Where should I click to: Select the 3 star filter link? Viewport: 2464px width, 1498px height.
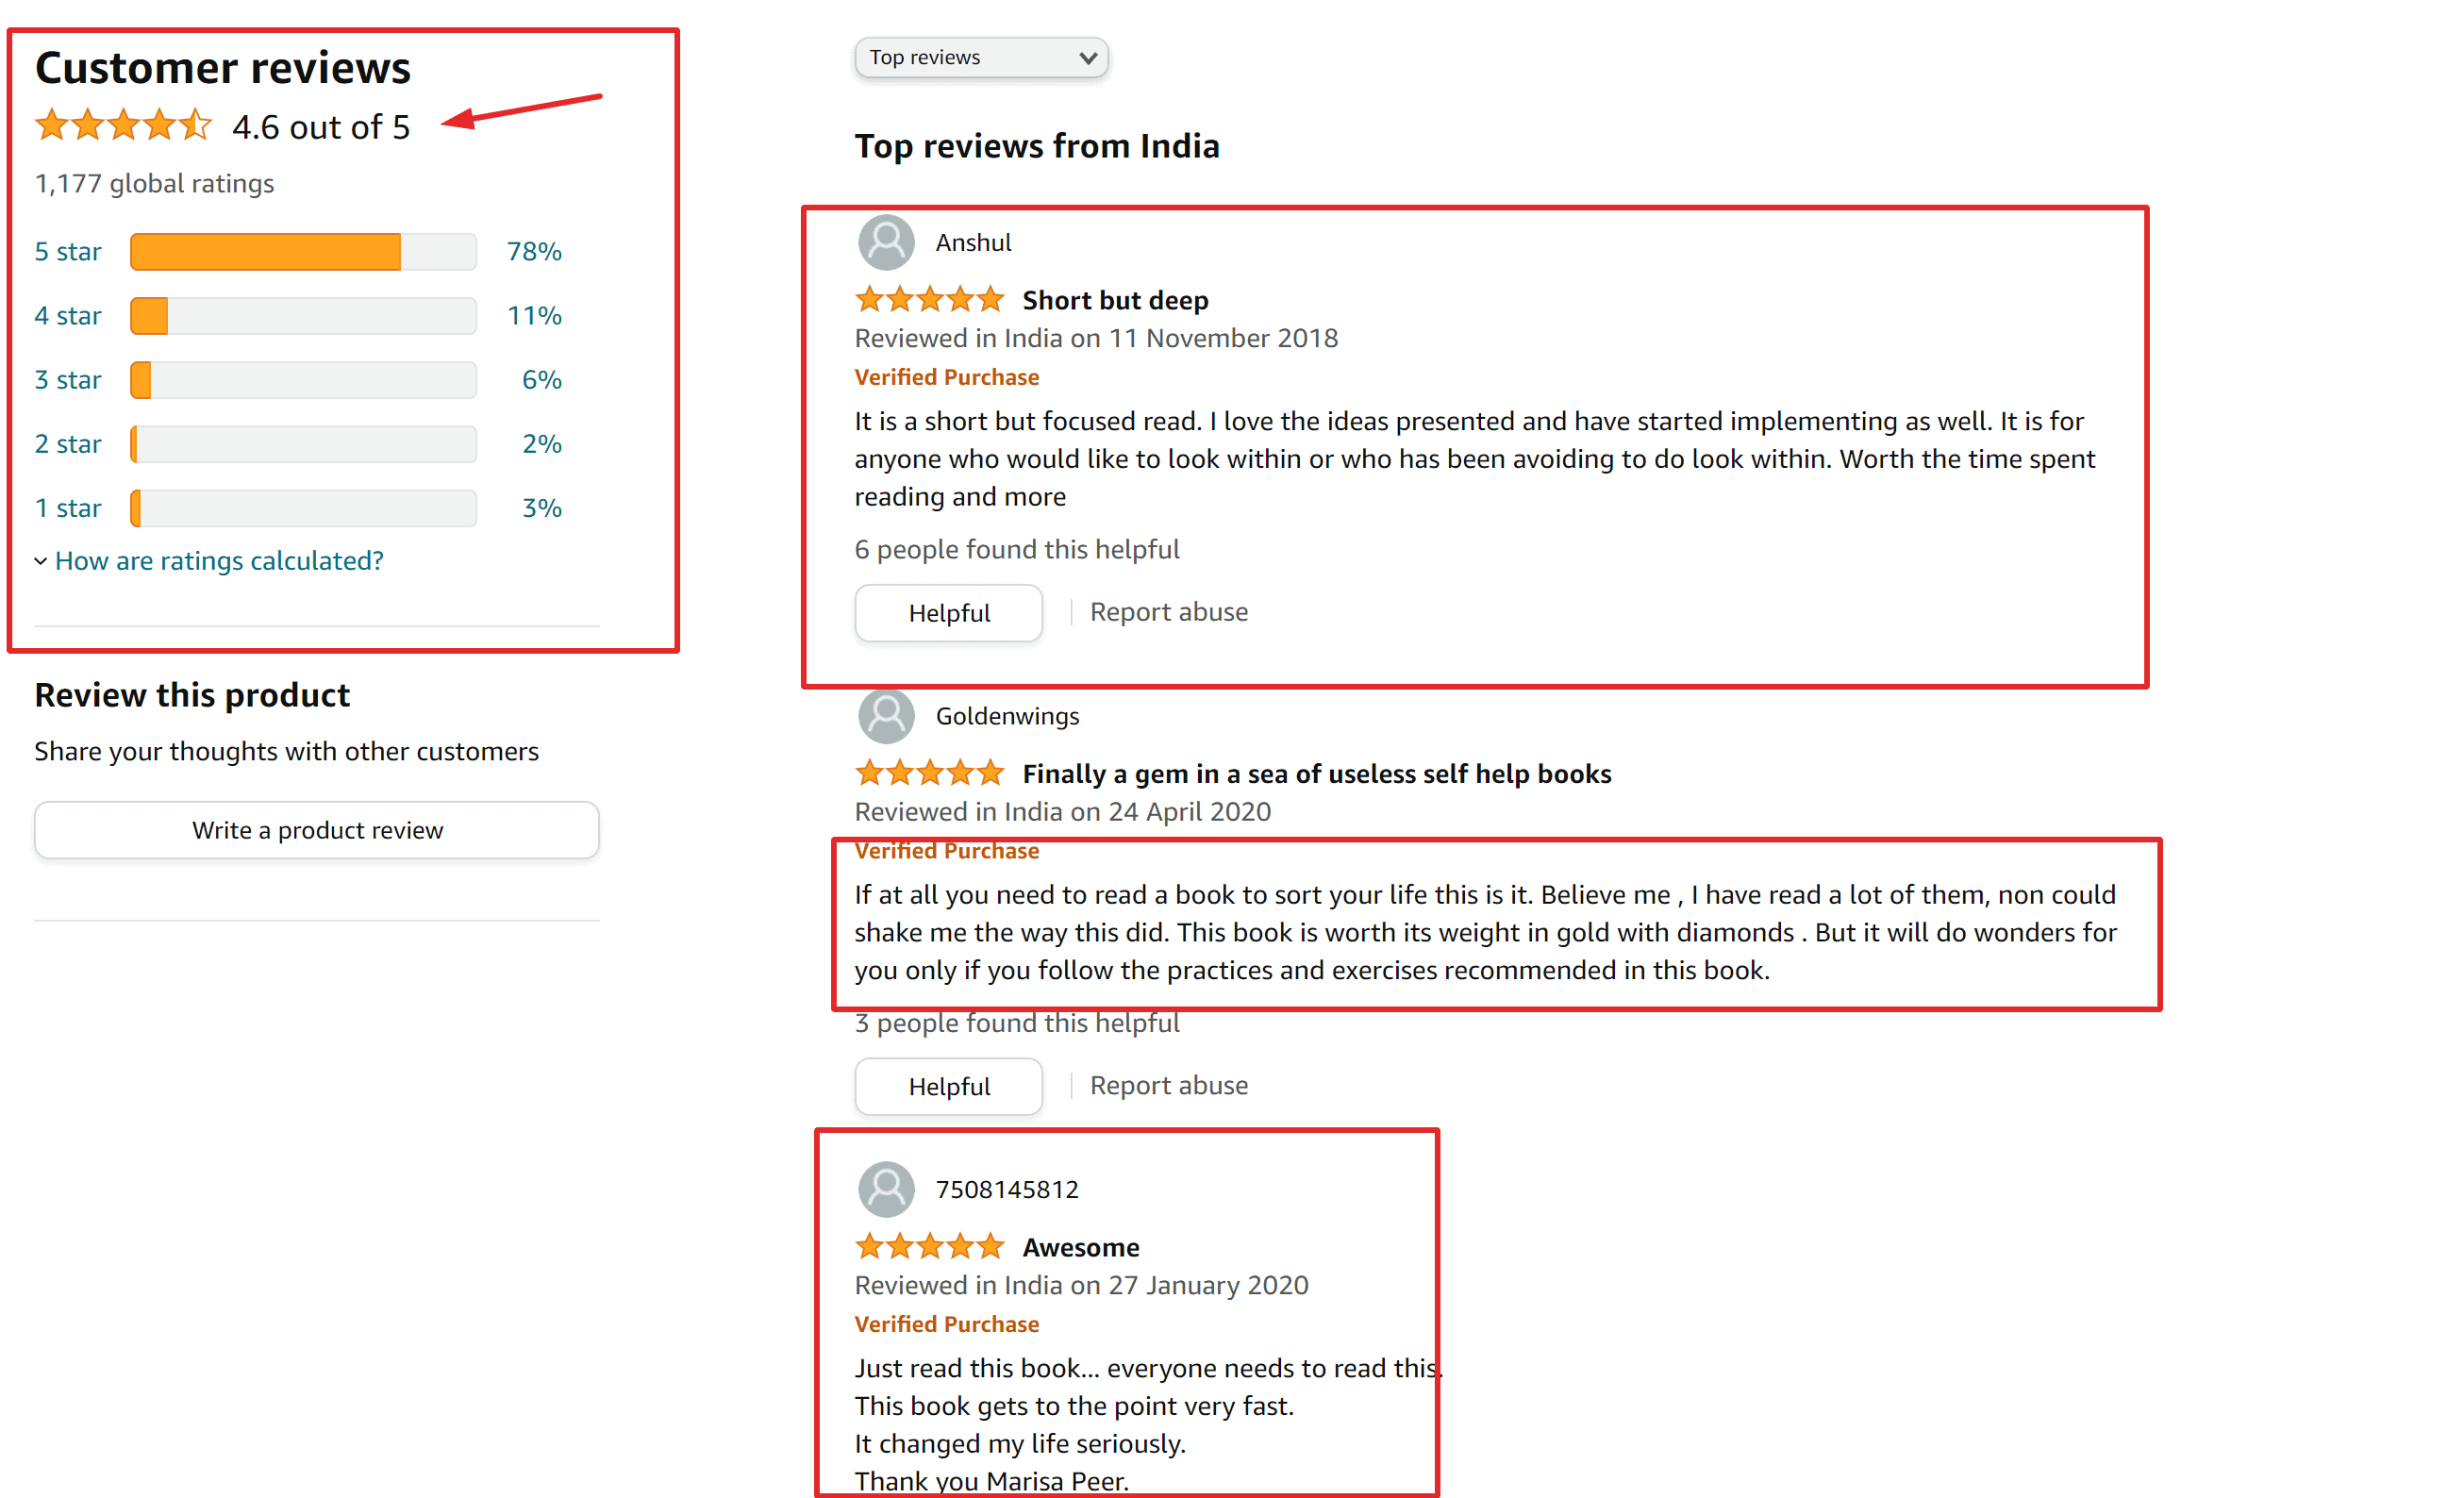click(68, 380)
